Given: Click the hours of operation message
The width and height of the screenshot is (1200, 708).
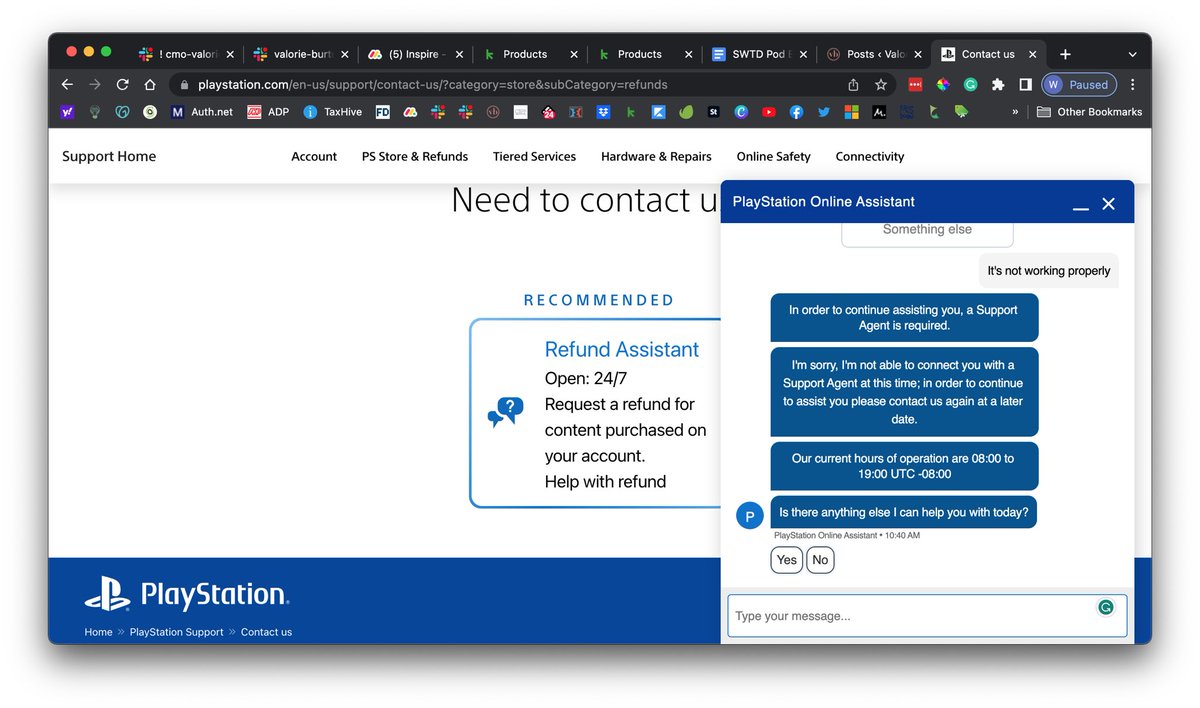Looking at the screenshot, I should (x=904, y=466).
